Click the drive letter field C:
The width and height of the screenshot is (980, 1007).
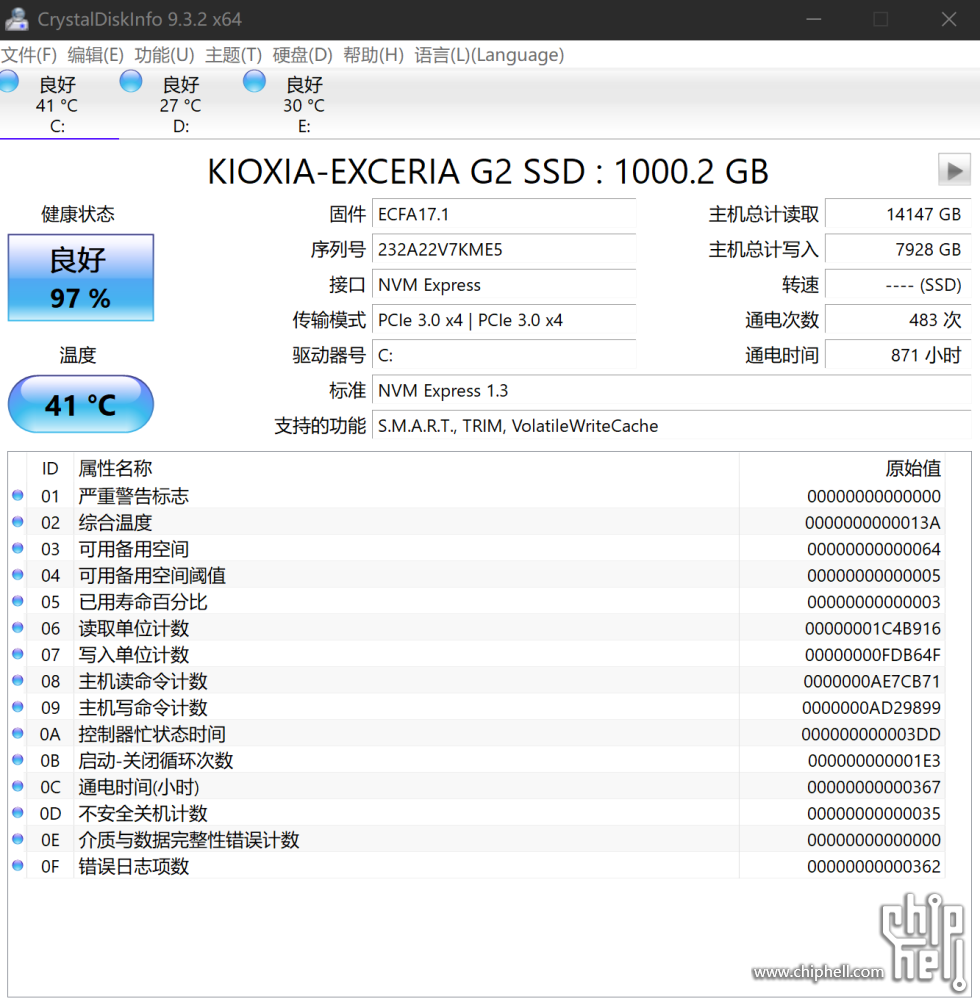pyautogui.click(x=504, y=356)
